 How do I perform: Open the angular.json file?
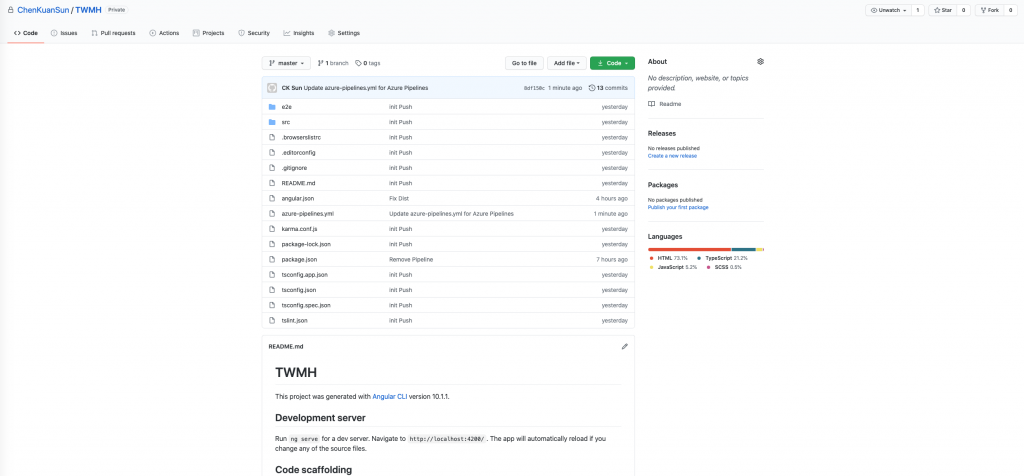pos(298,198)
